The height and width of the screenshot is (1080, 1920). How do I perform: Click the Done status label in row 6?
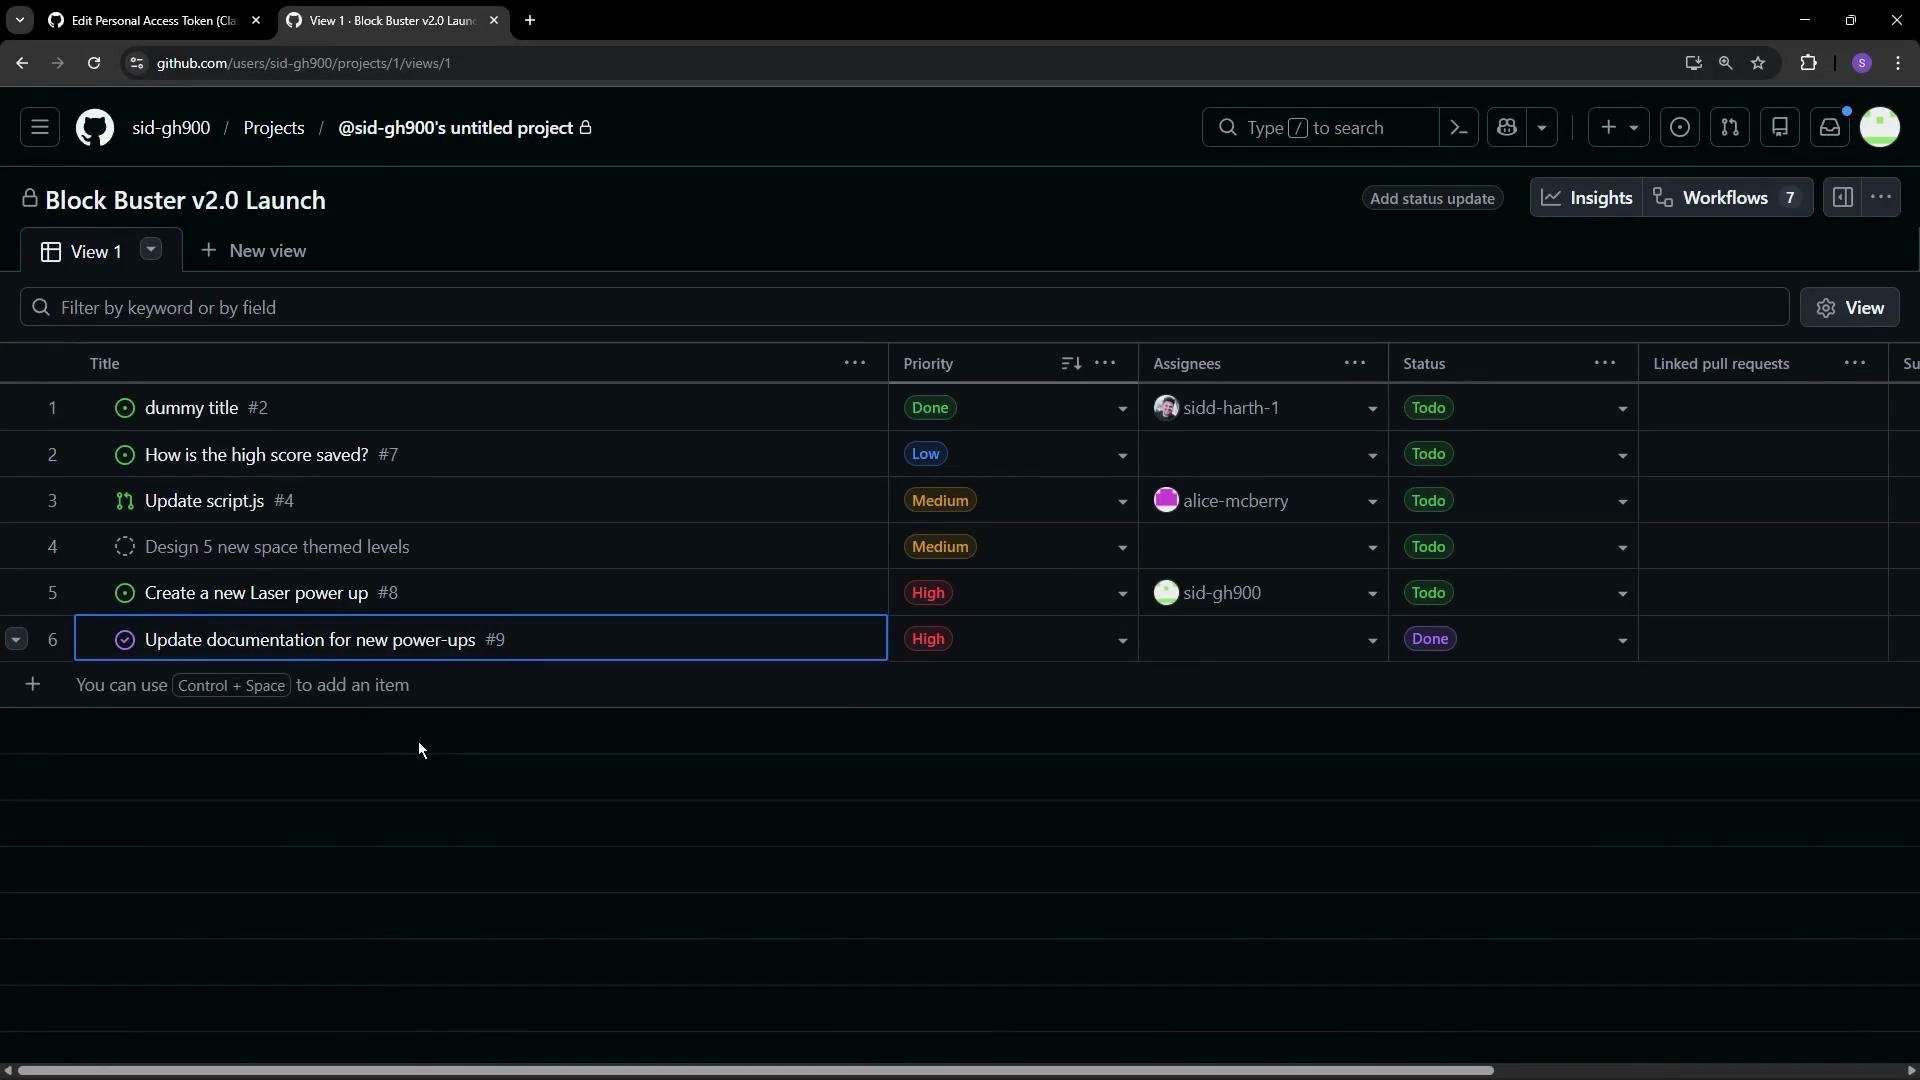click(1430, 639)
